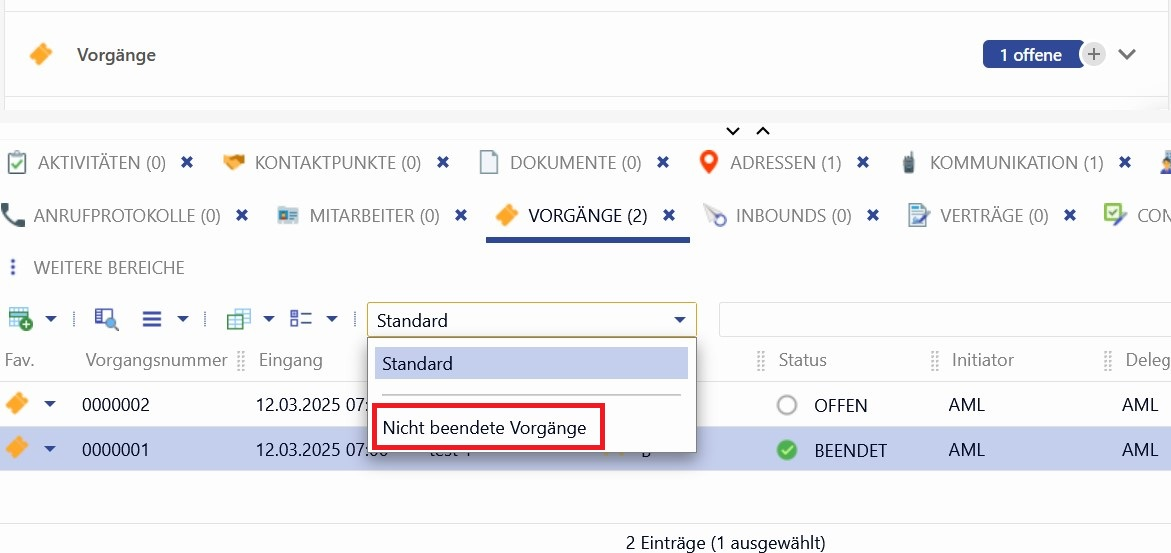Click the Weitere Bereiche three-dot icon

click(x=13, y=268)
